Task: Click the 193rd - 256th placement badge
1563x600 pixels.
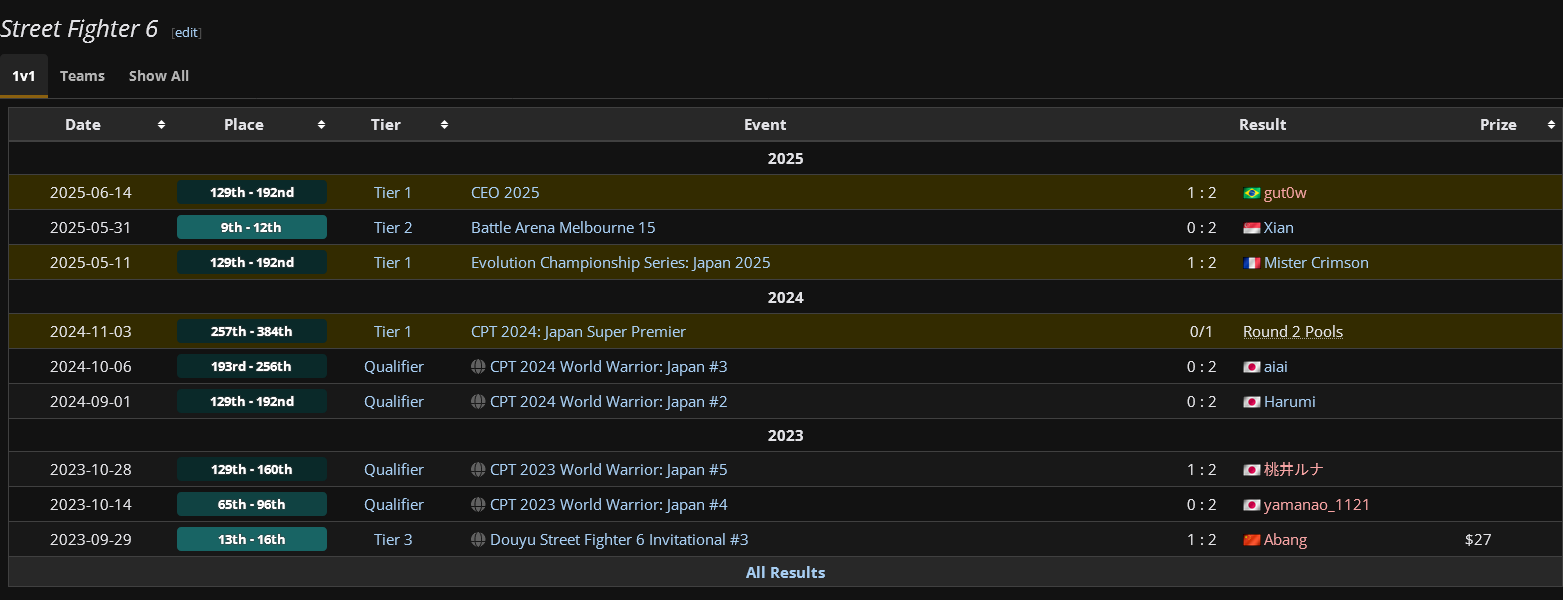Action: pyautogui.click(x=252, y=366)
